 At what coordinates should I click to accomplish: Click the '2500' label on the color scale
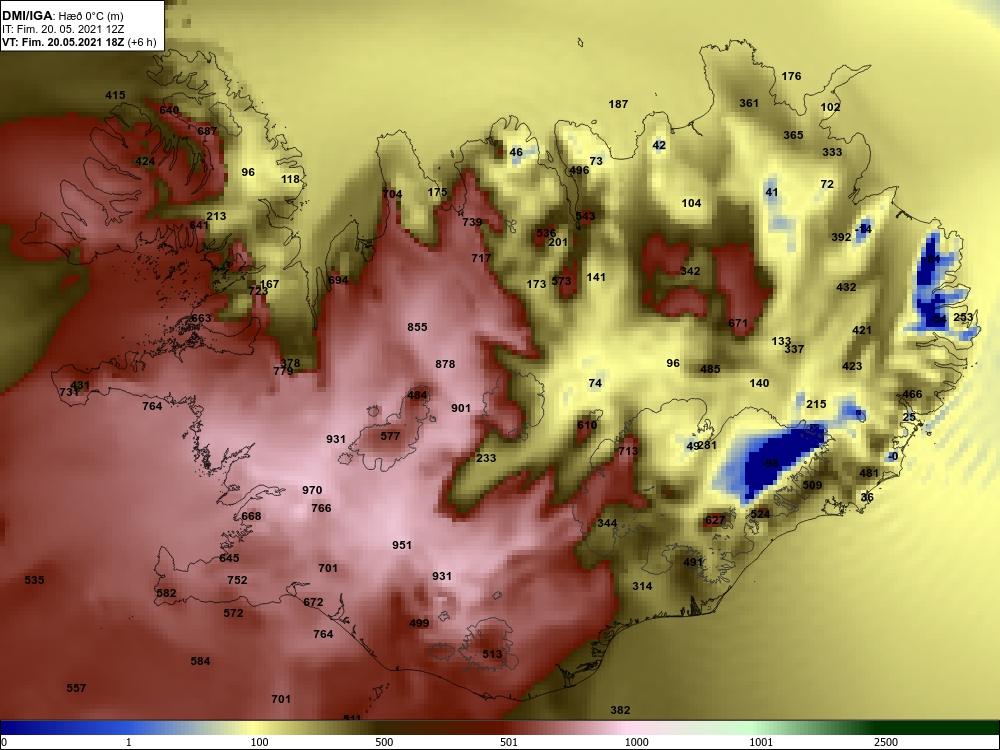click(886, 742)
